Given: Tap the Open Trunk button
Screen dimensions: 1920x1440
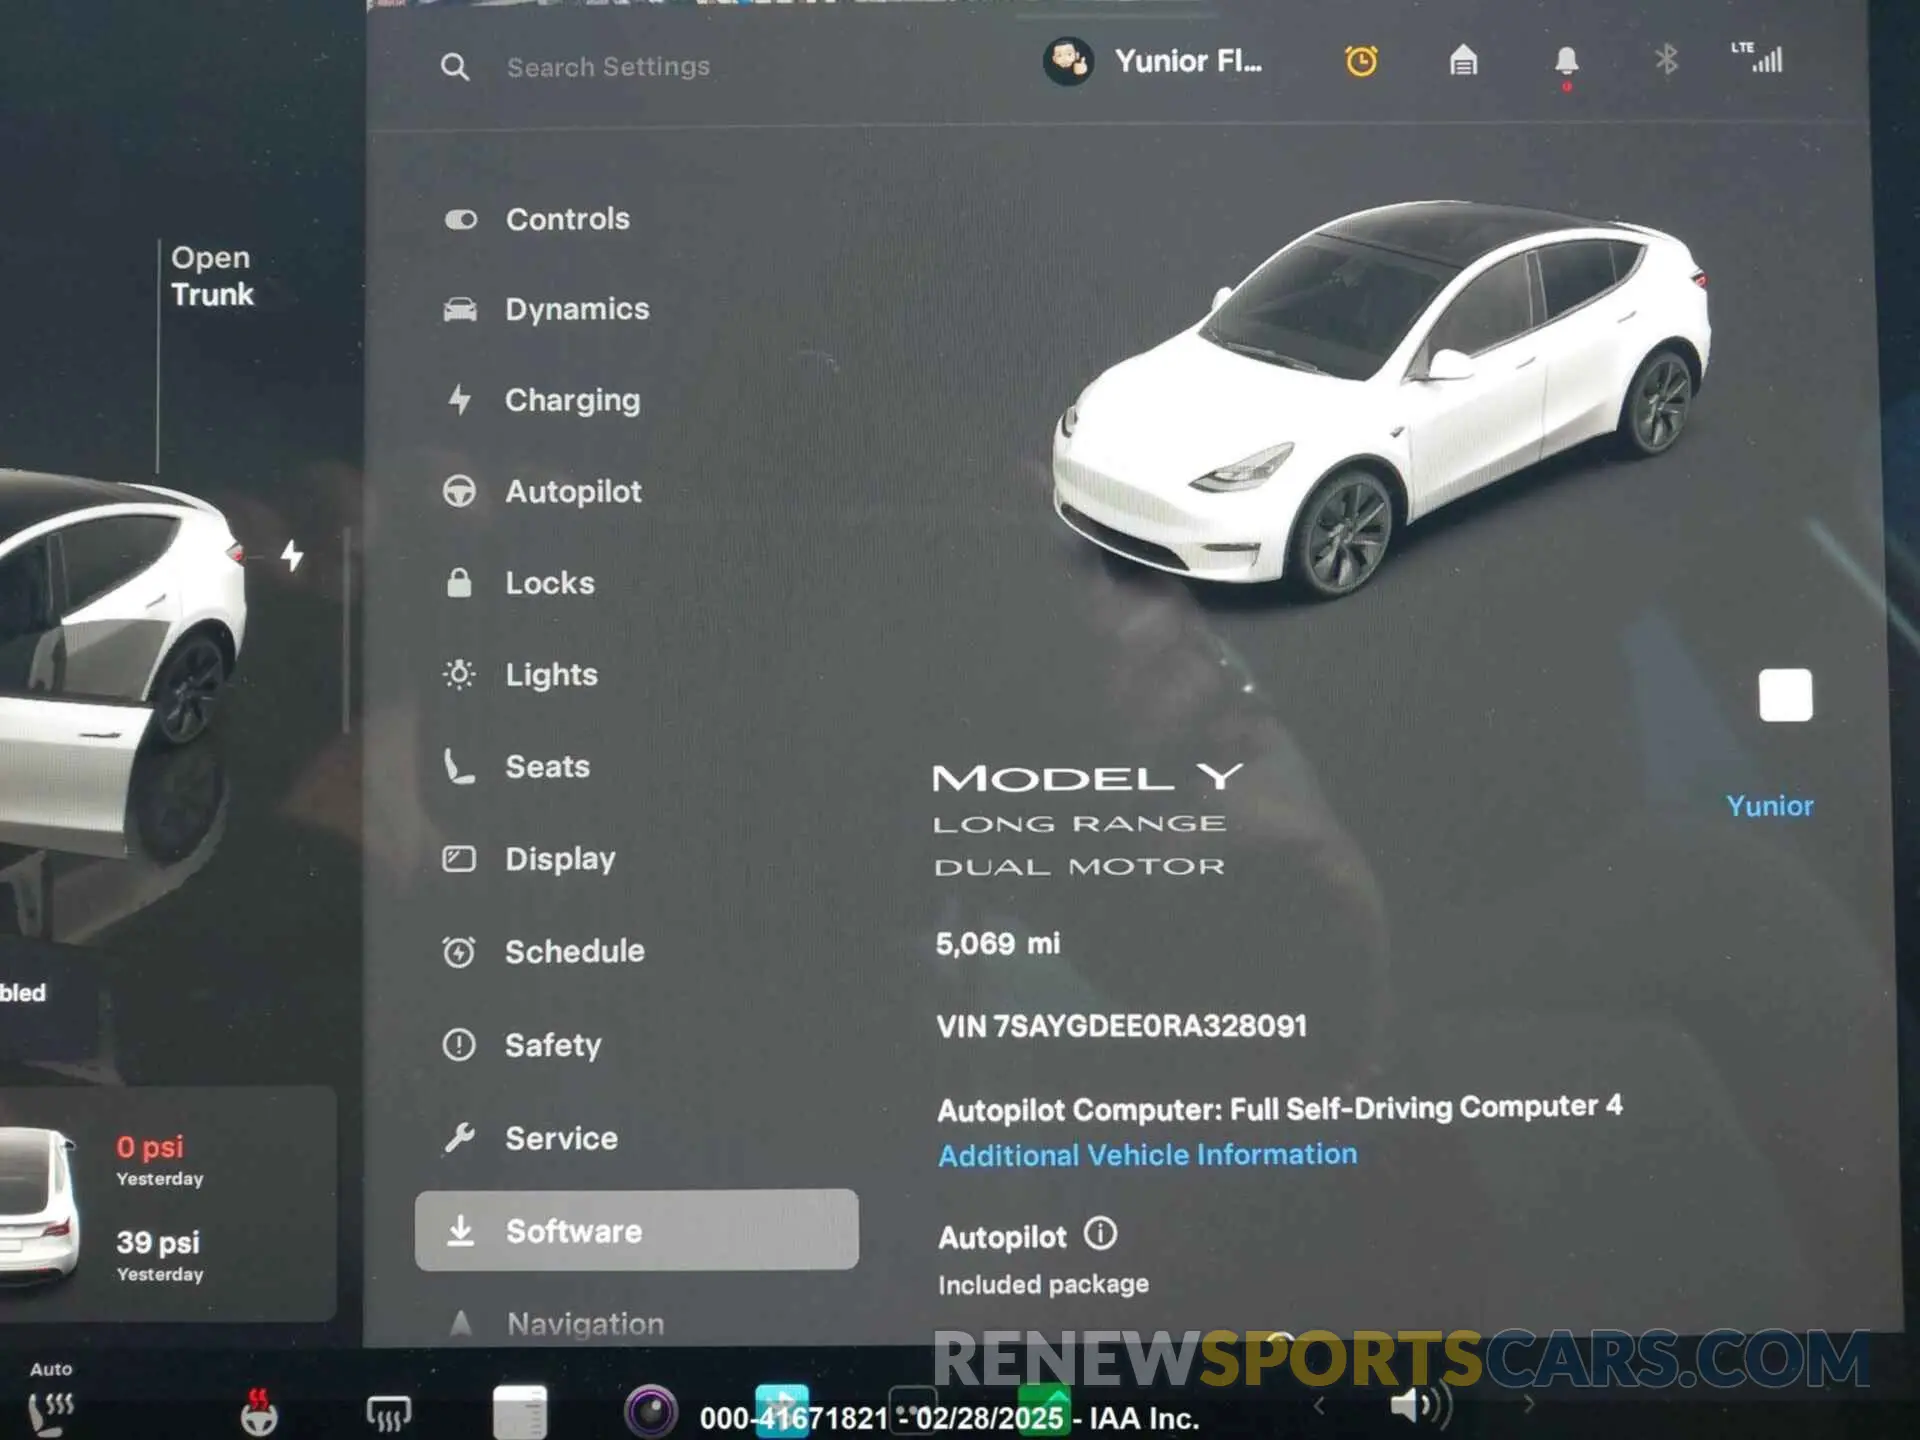Looking at the screenshot, I should pyautogui.click(x=212, y=276).
